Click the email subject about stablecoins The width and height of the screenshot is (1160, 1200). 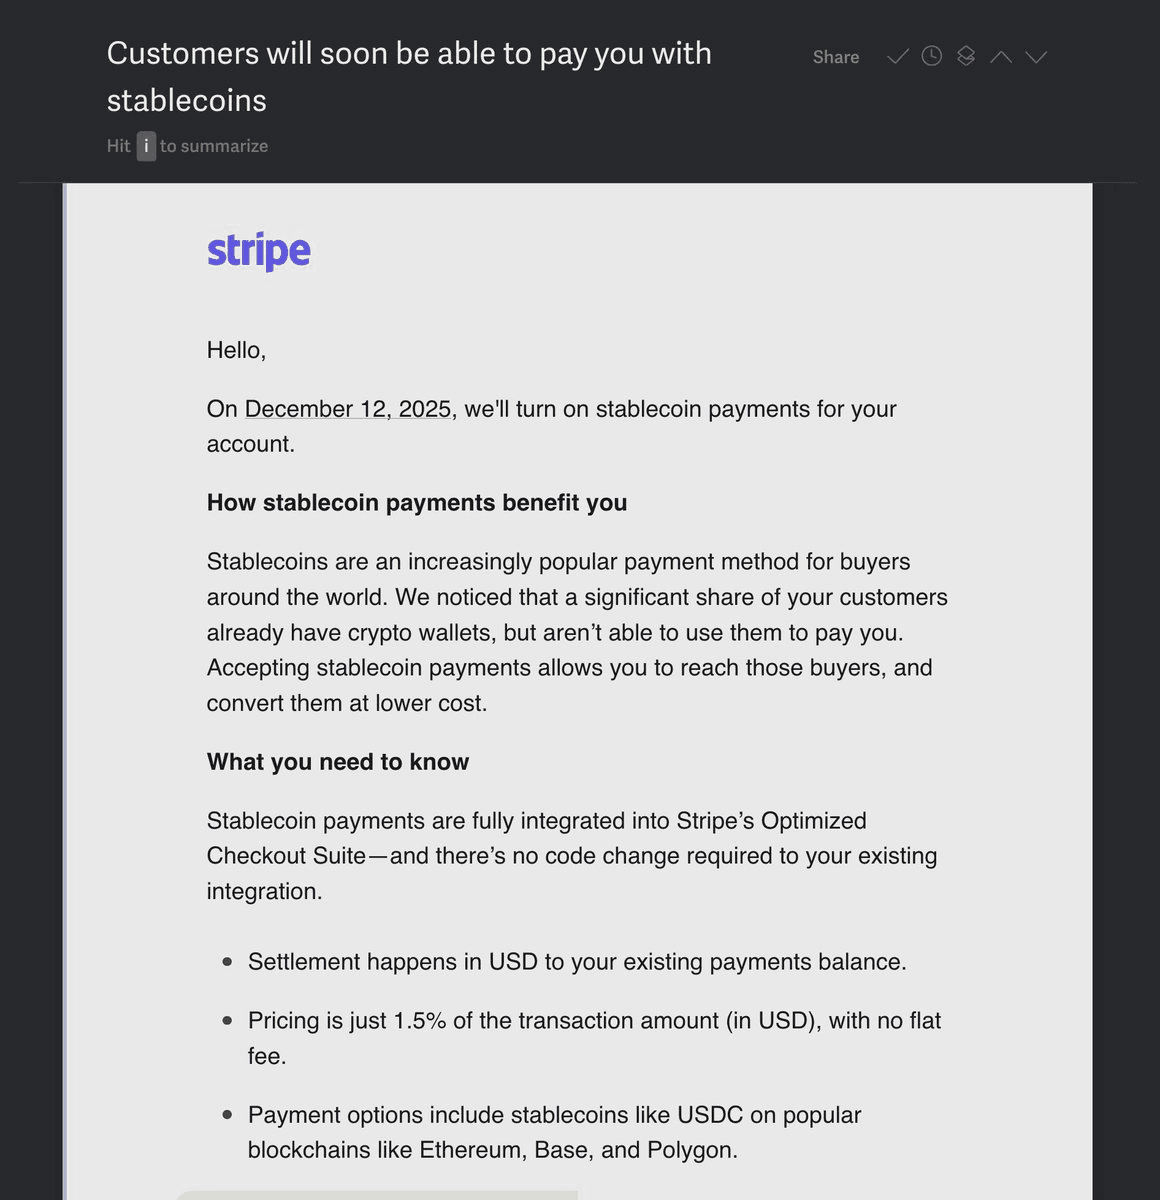(409, 76)
